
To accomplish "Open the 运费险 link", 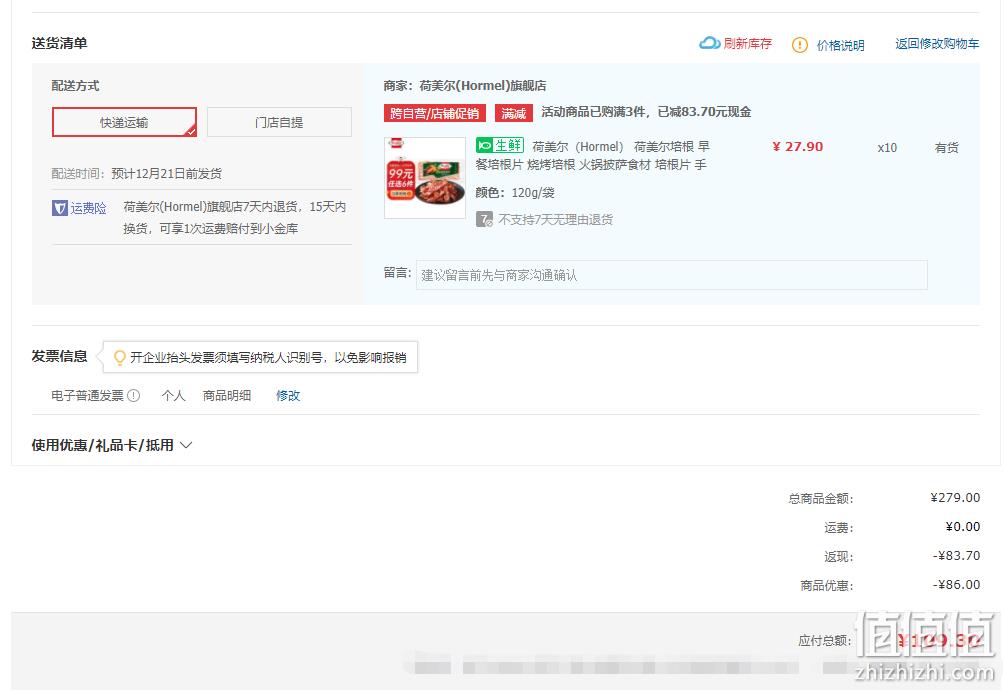I will click(88, 208).
